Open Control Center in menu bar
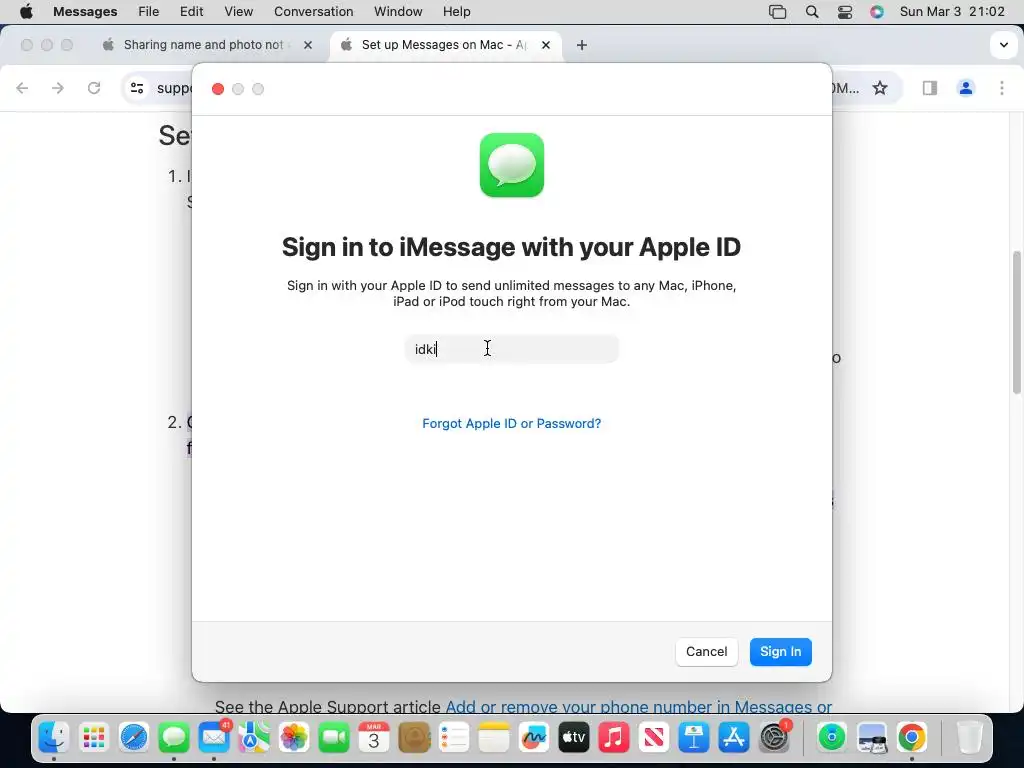 pos(844,12)
